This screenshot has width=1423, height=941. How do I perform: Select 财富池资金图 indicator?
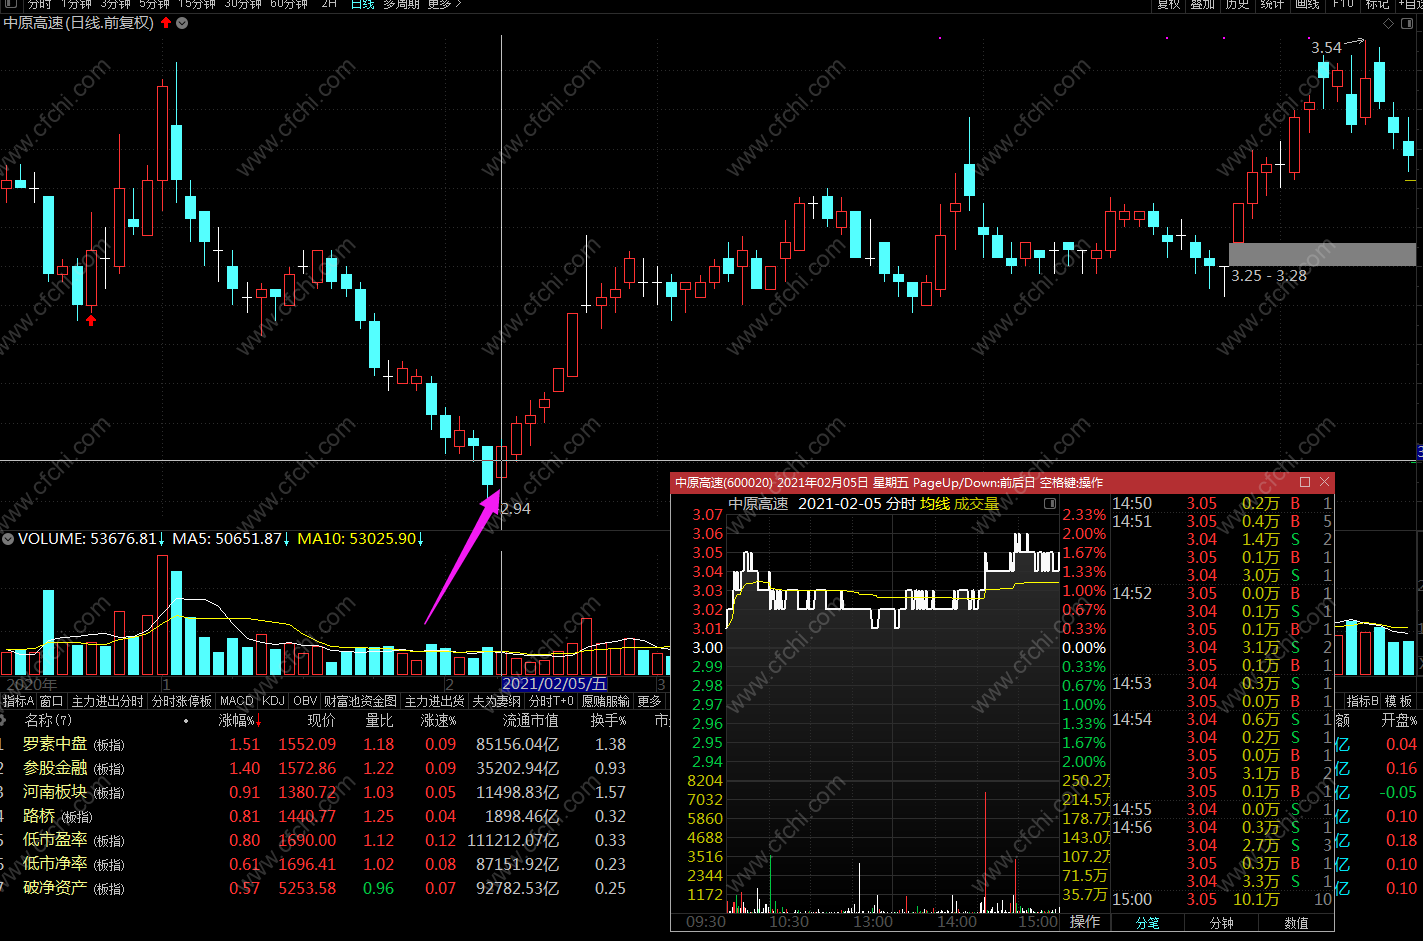(x=360, y=701)
